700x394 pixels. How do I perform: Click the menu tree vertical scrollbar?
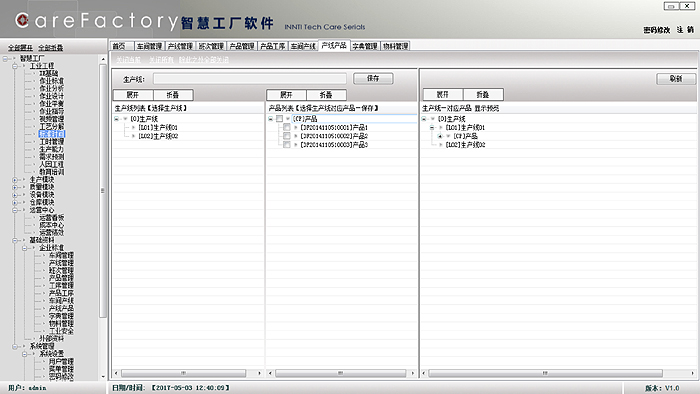pos(103,191)
